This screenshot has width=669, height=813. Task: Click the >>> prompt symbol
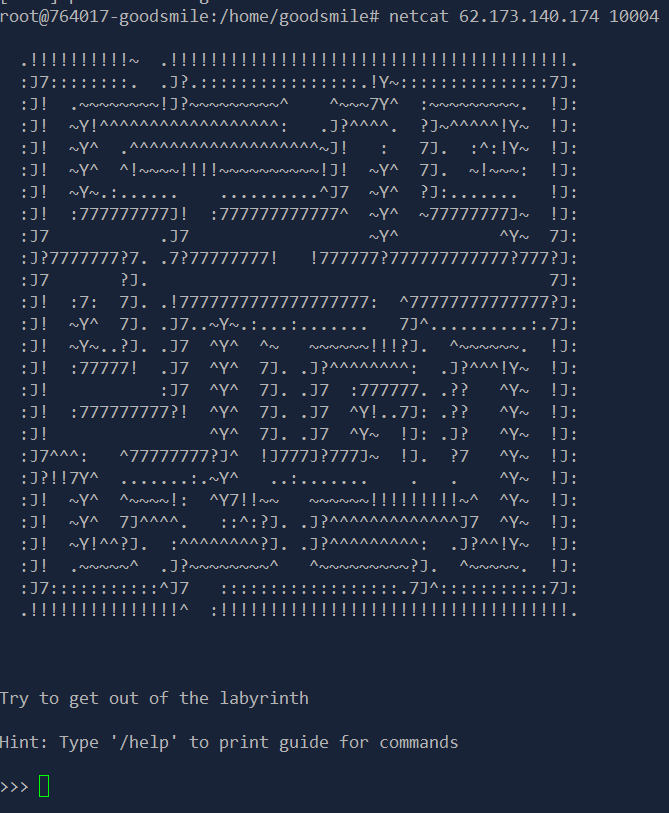[14, 787]
